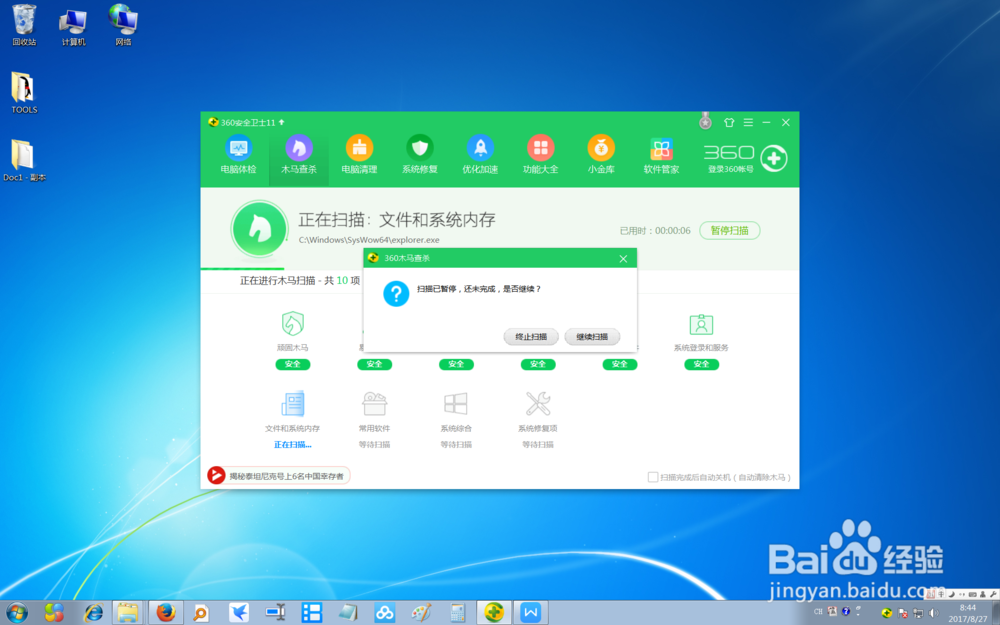Screen dimensions: 1000x625
Task: Open the Windows Start menu
Action: [x=17, y=613]
